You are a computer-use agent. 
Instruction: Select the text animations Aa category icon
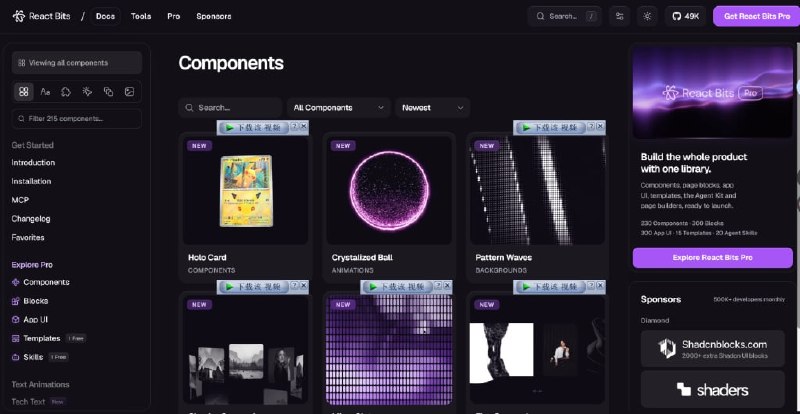click(x=45, y=92)
